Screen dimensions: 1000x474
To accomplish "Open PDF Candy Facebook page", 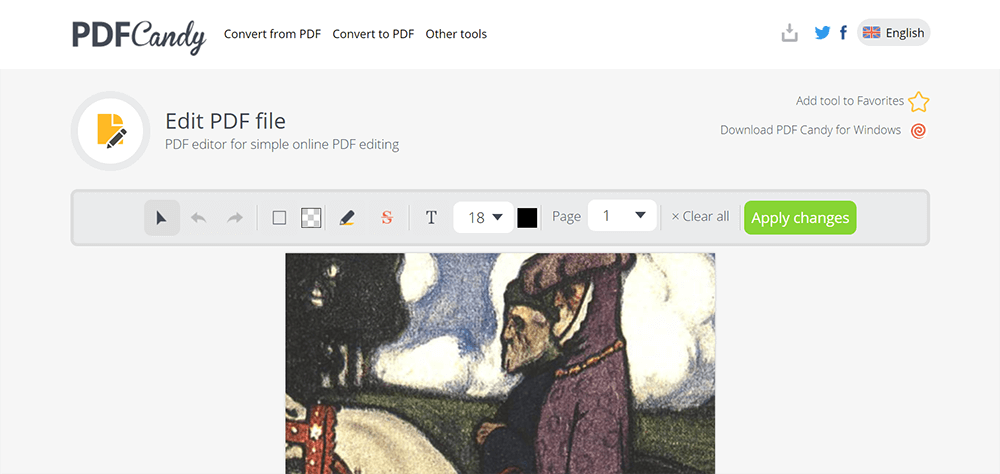I will click(843, 33).
